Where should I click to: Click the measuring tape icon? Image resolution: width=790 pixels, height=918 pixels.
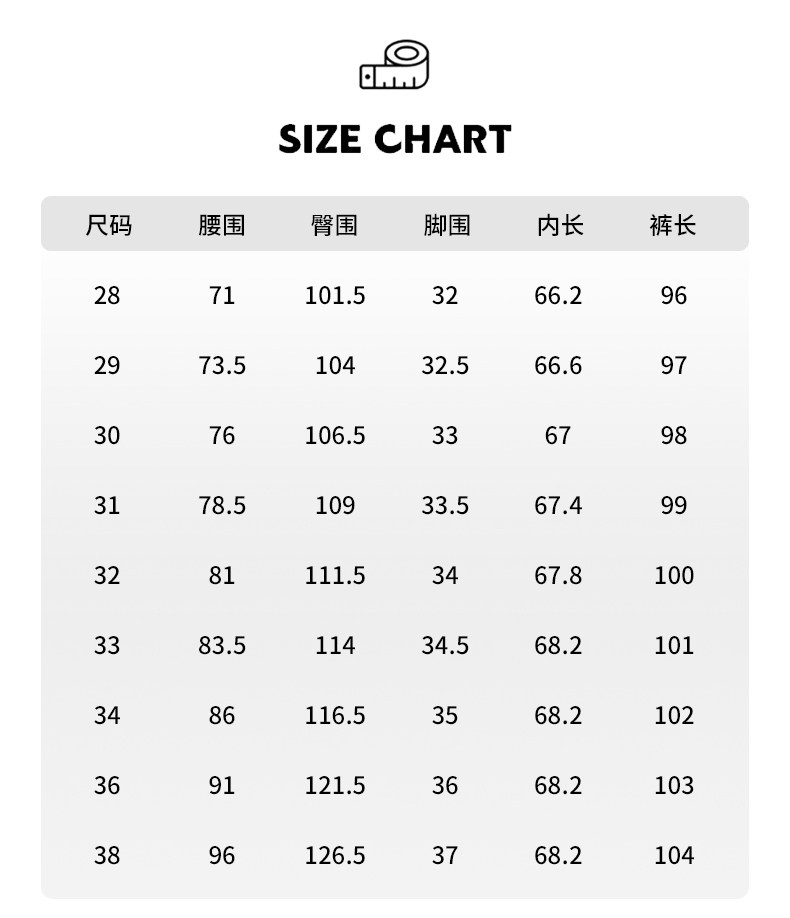[x=394, y=66]
